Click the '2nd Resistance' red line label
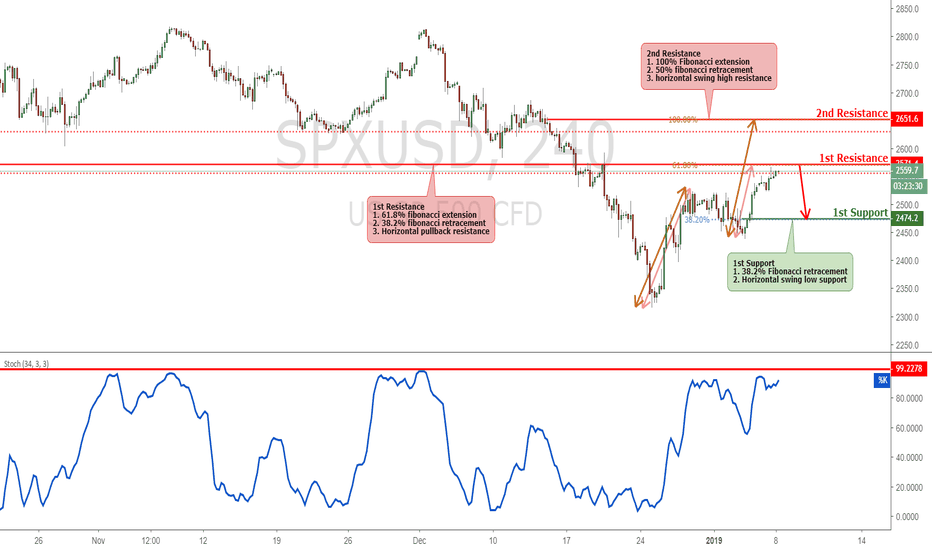 click(851, 113)
